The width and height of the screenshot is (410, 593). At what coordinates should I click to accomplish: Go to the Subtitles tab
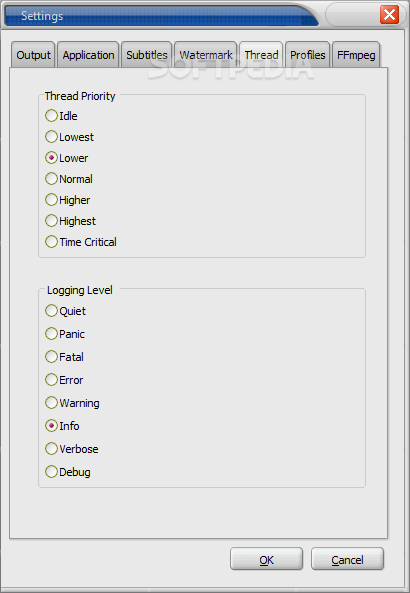[147, 55]
